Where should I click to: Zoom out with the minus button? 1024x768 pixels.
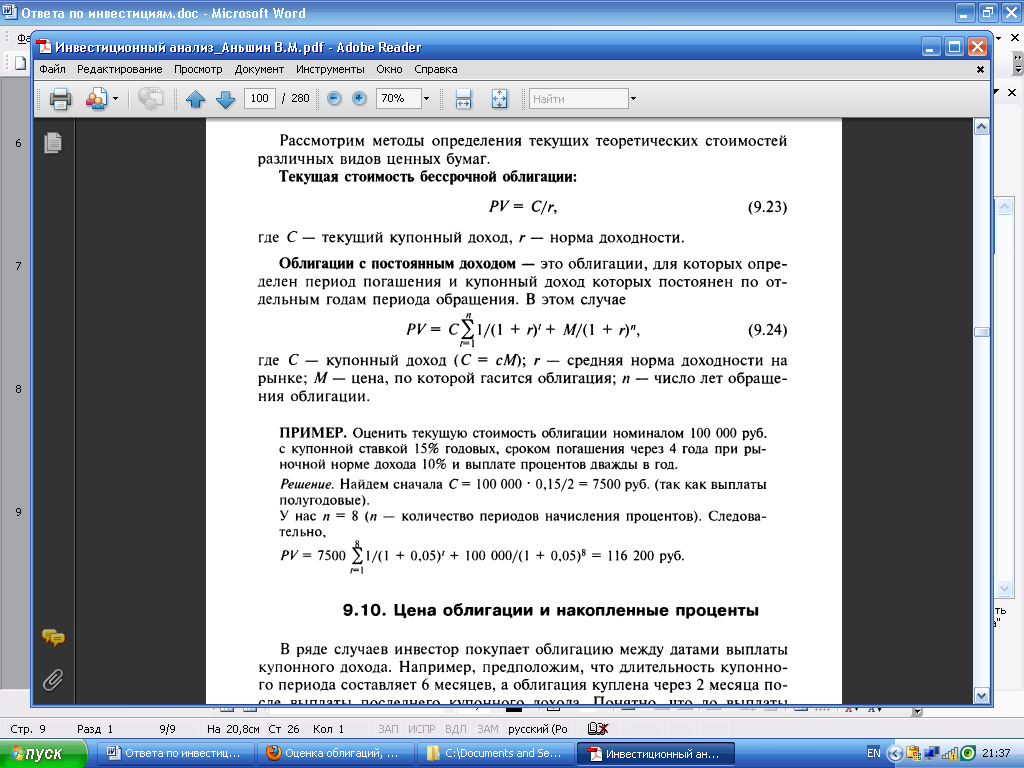pyautogui.click(x=334, y=99)
